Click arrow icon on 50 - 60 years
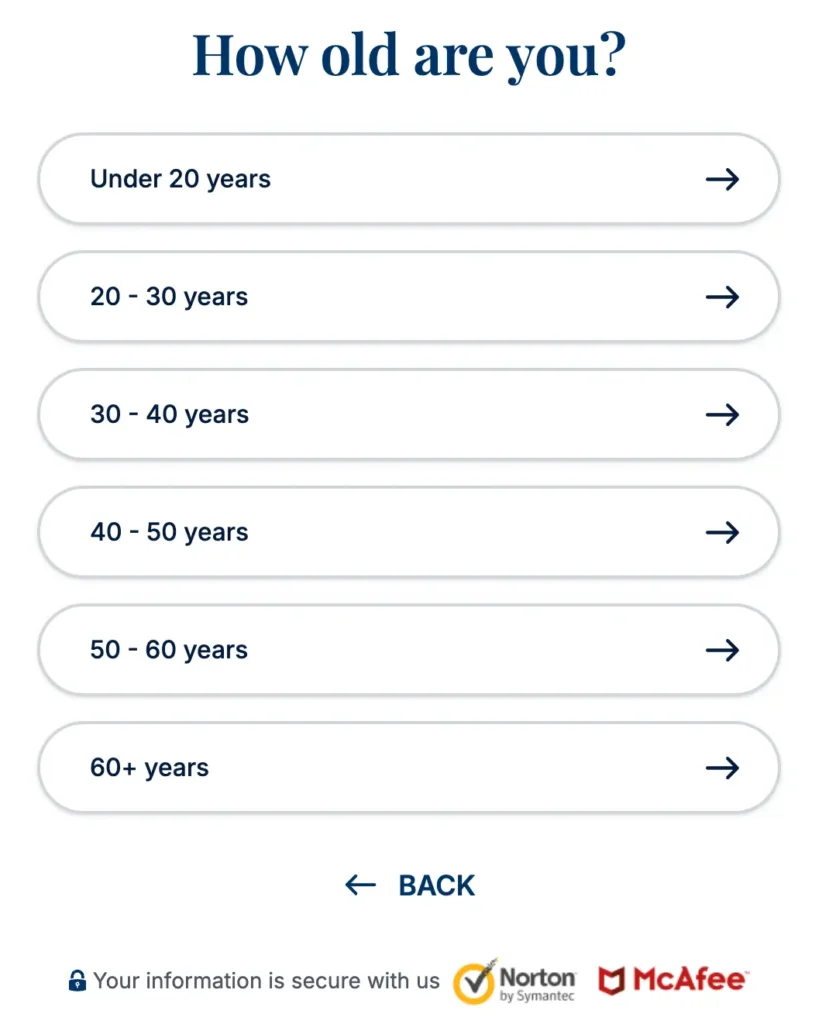The height and width of the screenshot is (1024, 829). pos(722,650)
